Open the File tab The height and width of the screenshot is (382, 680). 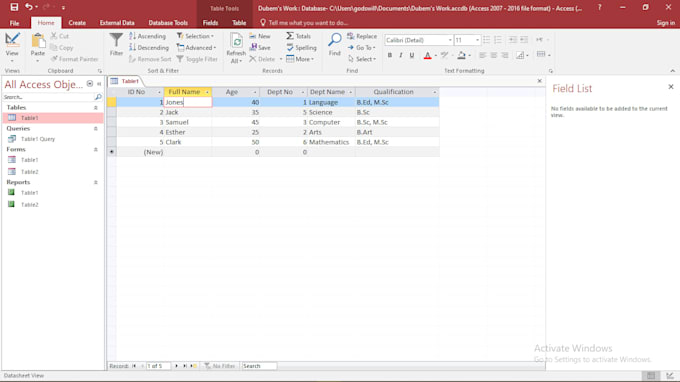[x=14, y=23]
